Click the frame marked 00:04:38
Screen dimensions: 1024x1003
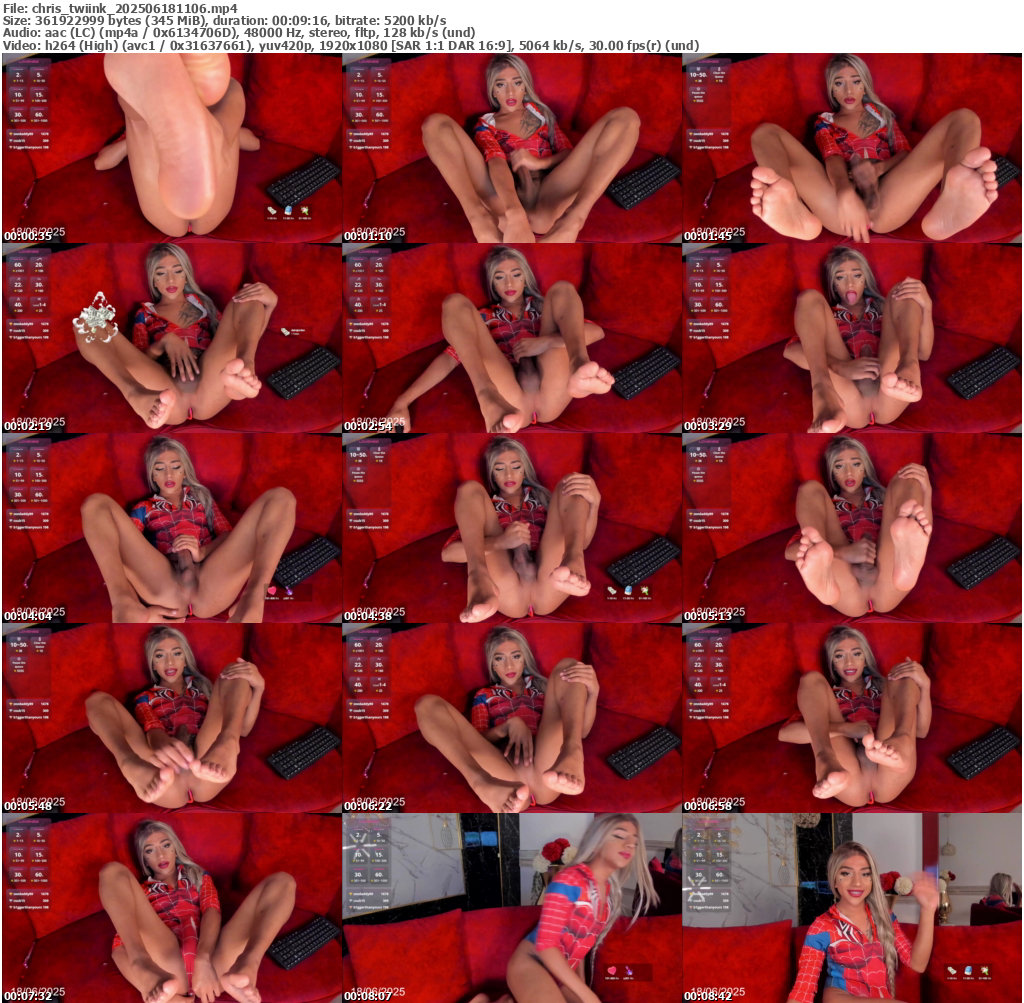click(x=511, y=528)
